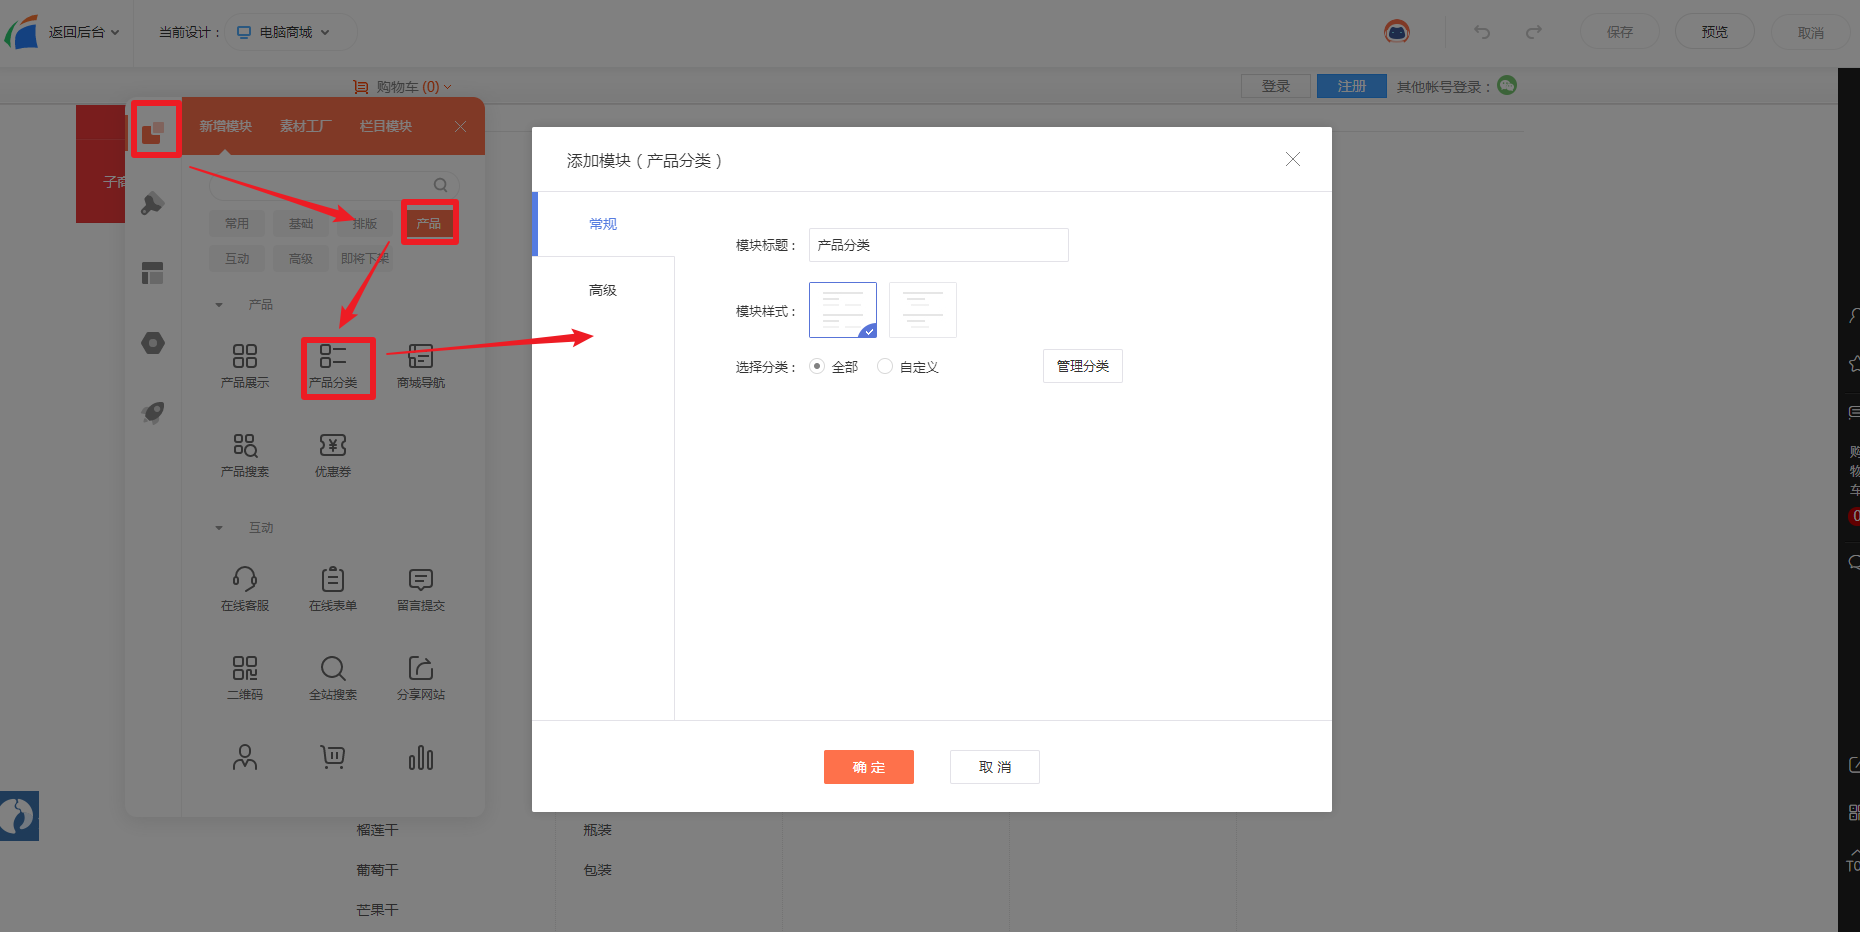Open the 产品搜索 module
This screenshot has height=932, width=1860.
[245, 446]
